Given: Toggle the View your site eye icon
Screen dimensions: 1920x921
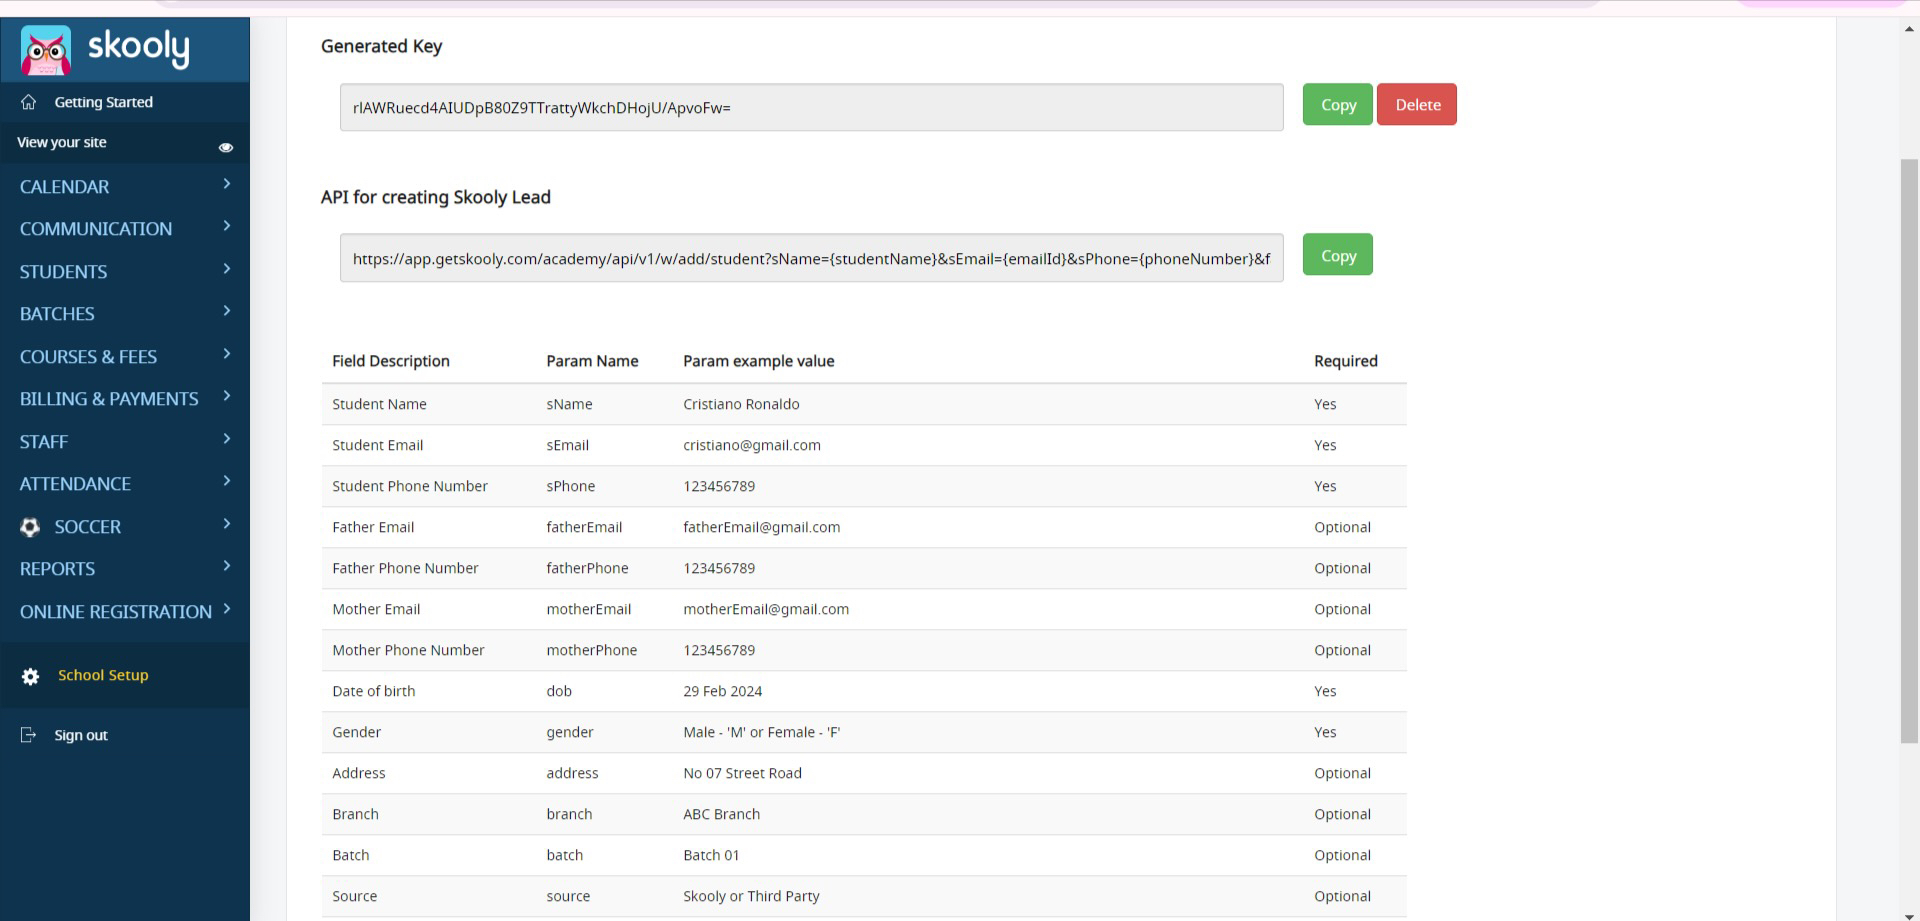Looking at the screenshot, I should click(226, 147).
